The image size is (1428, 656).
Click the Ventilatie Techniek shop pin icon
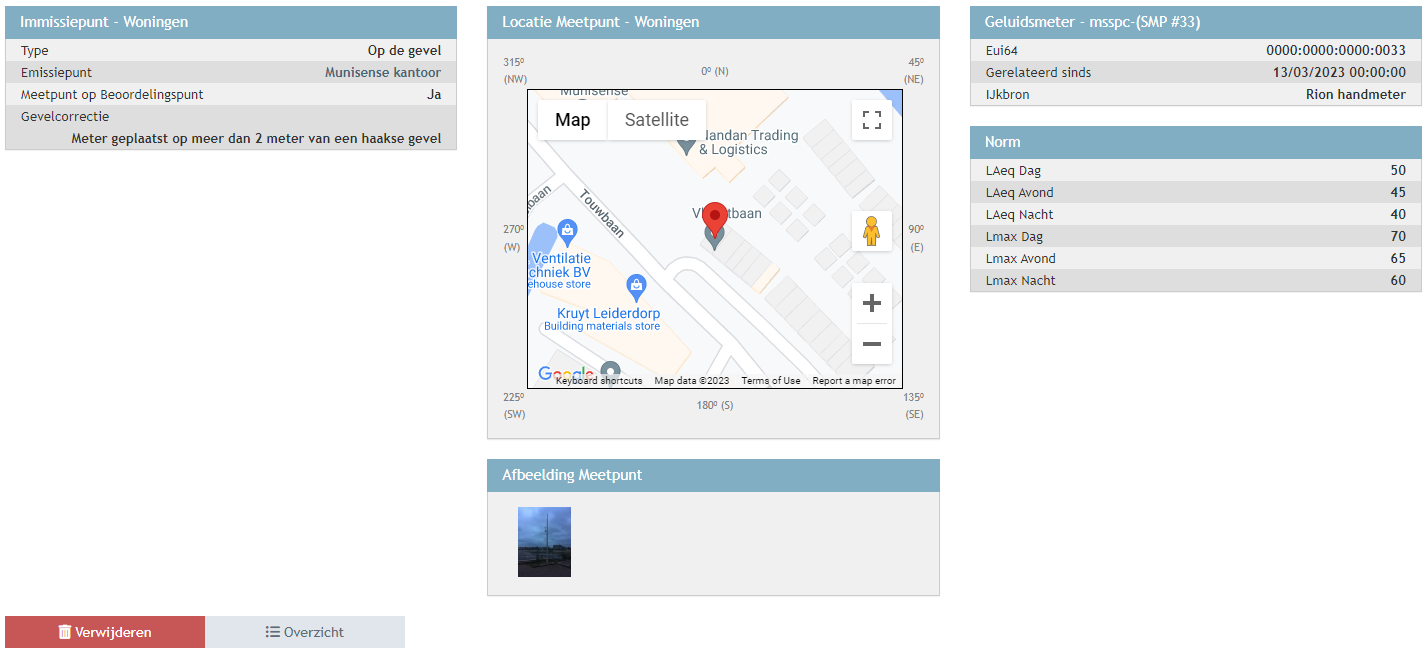[567, 233]
